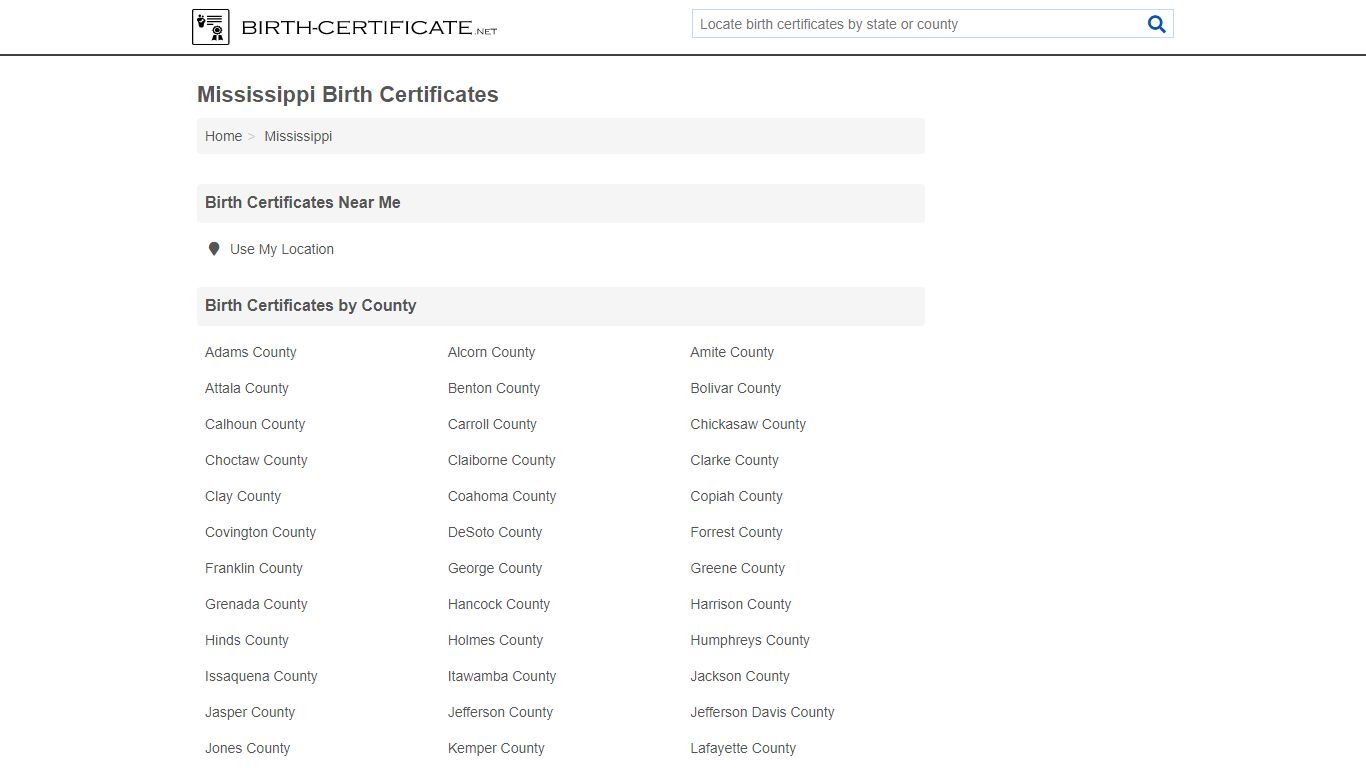Select Jefferson Davis County

762,712
